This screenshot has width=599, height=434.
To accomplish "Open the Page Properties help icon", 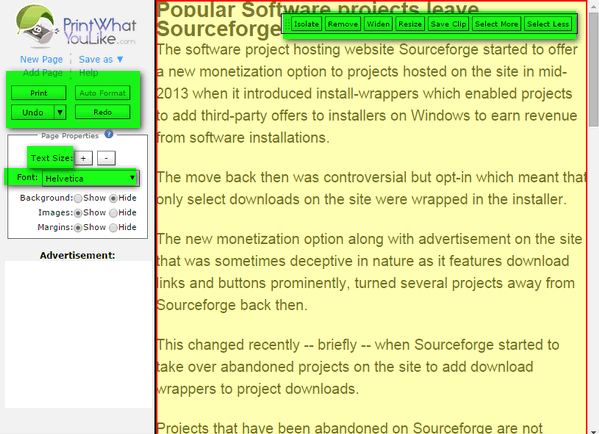I will click(x=109, y=134).
